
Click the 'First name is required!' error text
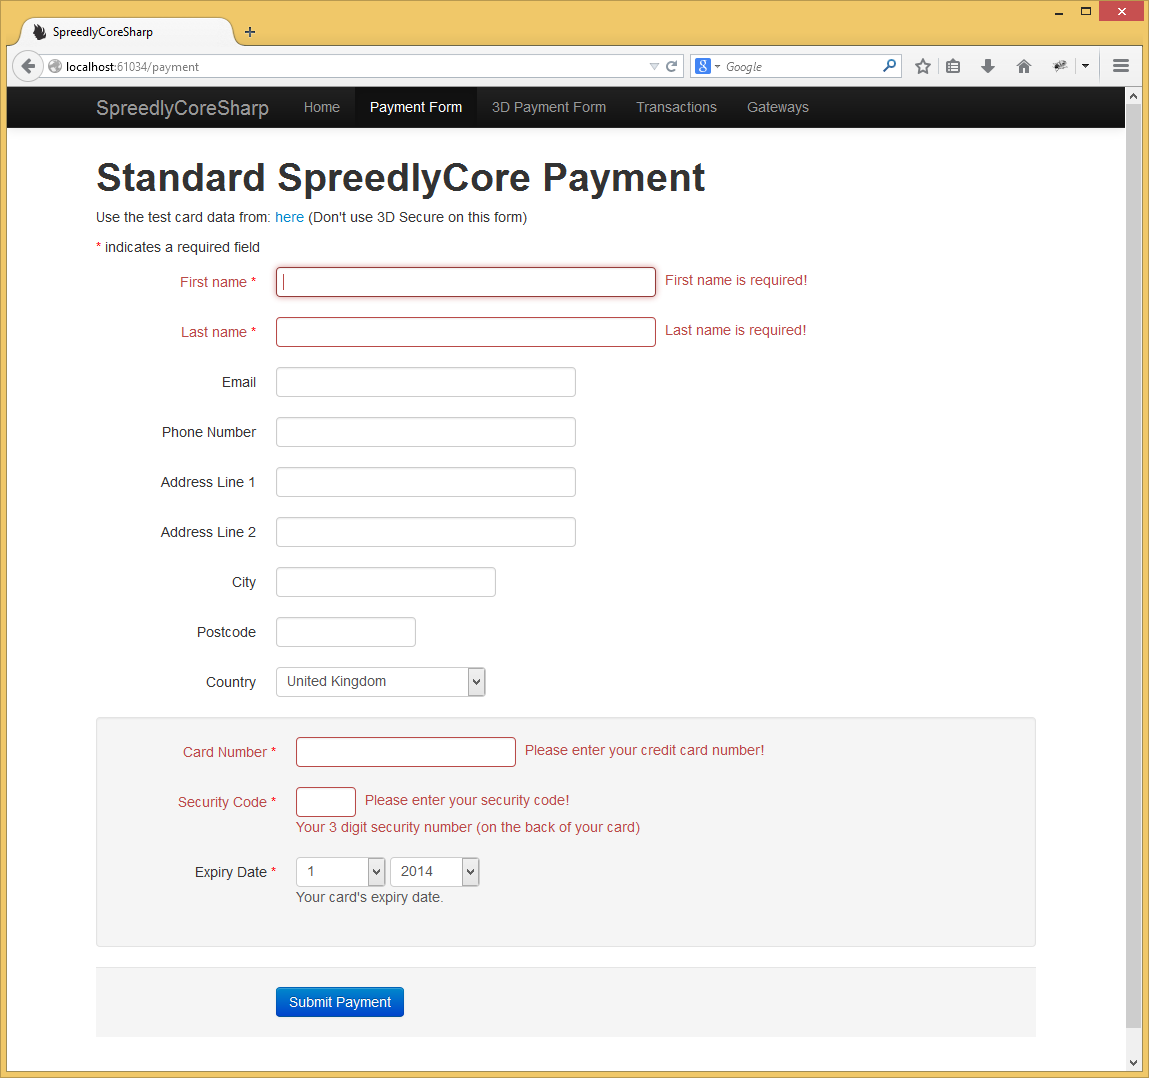[736, 280]
